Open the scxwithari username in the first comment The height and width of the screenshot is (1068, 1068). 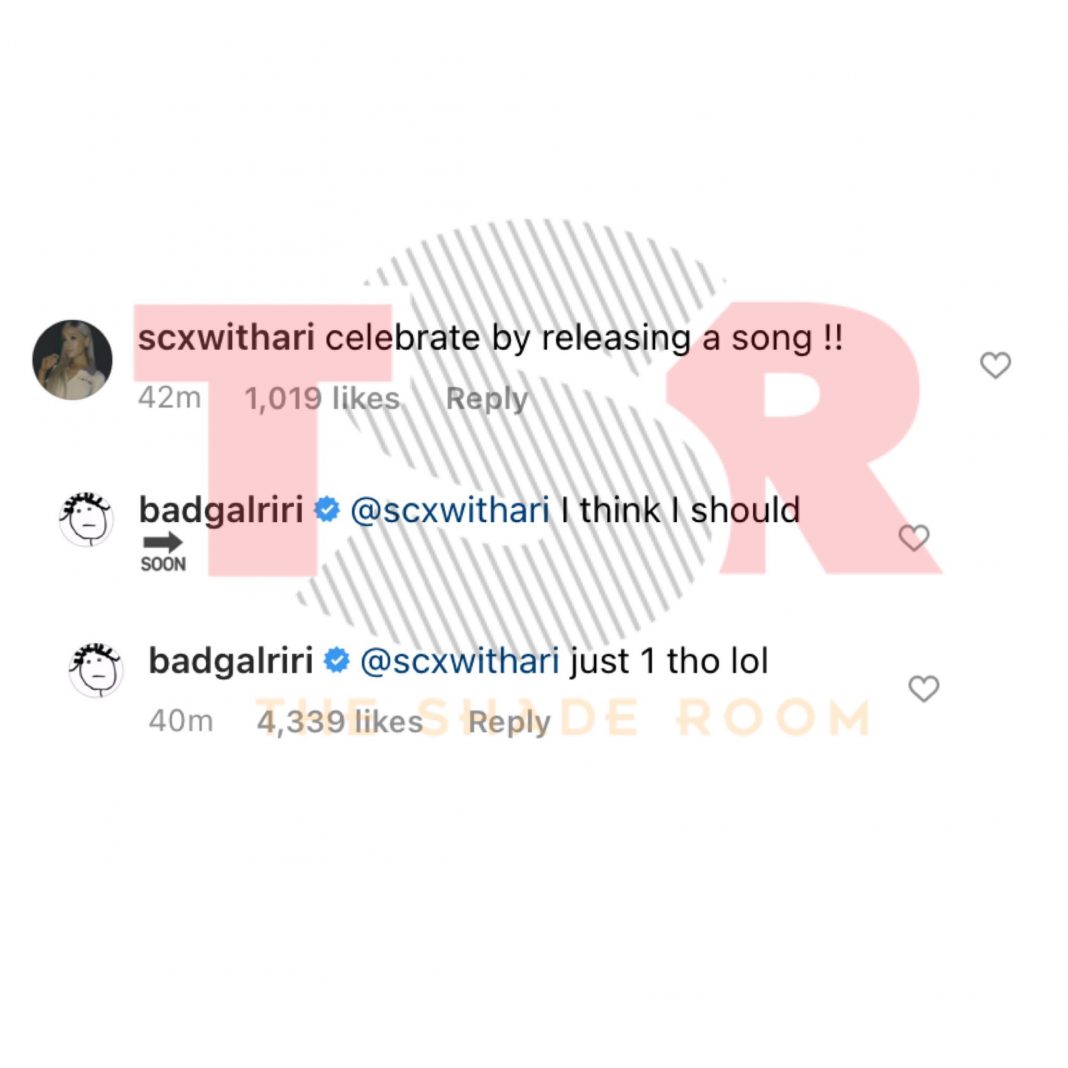coord(226,338)
